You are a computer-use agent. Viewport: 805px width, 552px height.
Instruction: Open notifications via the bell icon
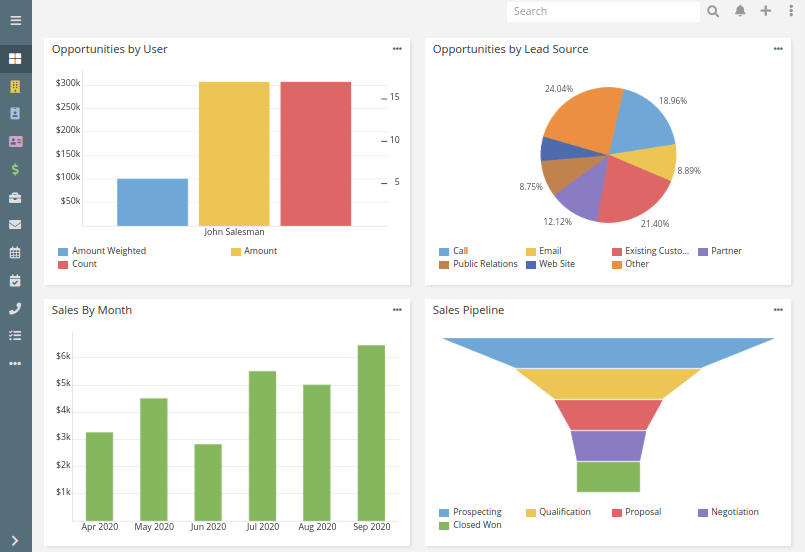(740, 11)
